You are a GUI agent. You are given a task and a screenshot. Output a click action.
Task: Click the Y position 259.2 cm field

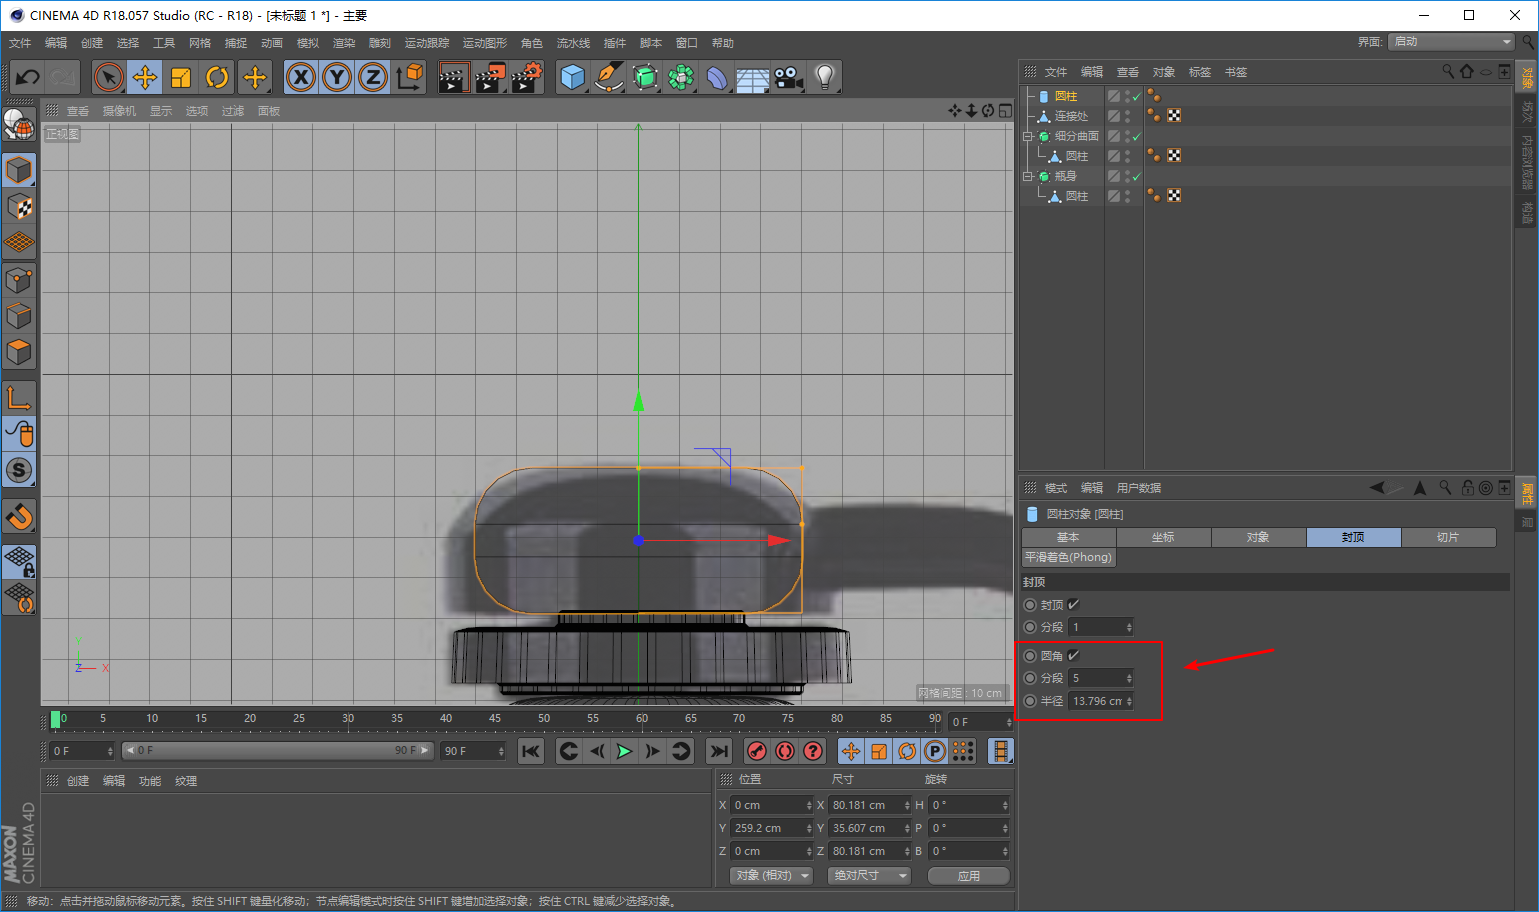pyautogui.click(x=767, y=828)
